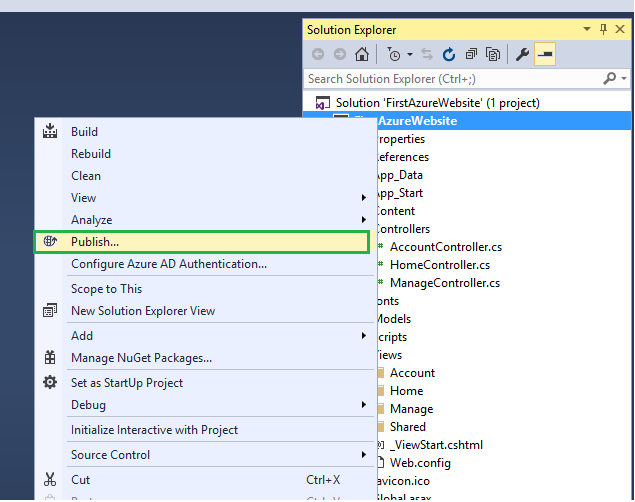Click the Home icon in Solution Explorer toolbar

point(362,55)
